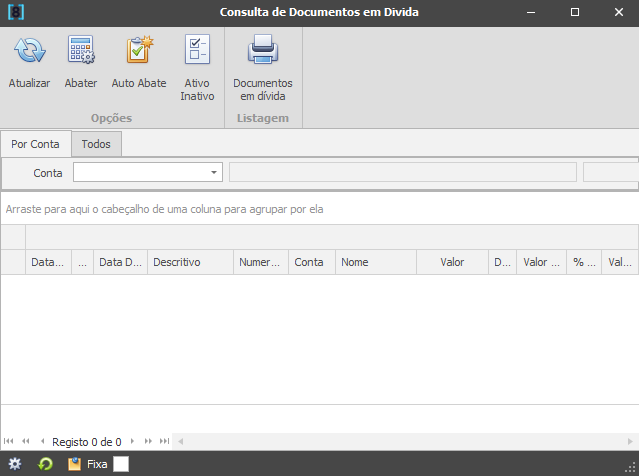Toggle Ativo Inativo filter in ribbon
This screenshot has width=639, height=476.
pos(197,51)
